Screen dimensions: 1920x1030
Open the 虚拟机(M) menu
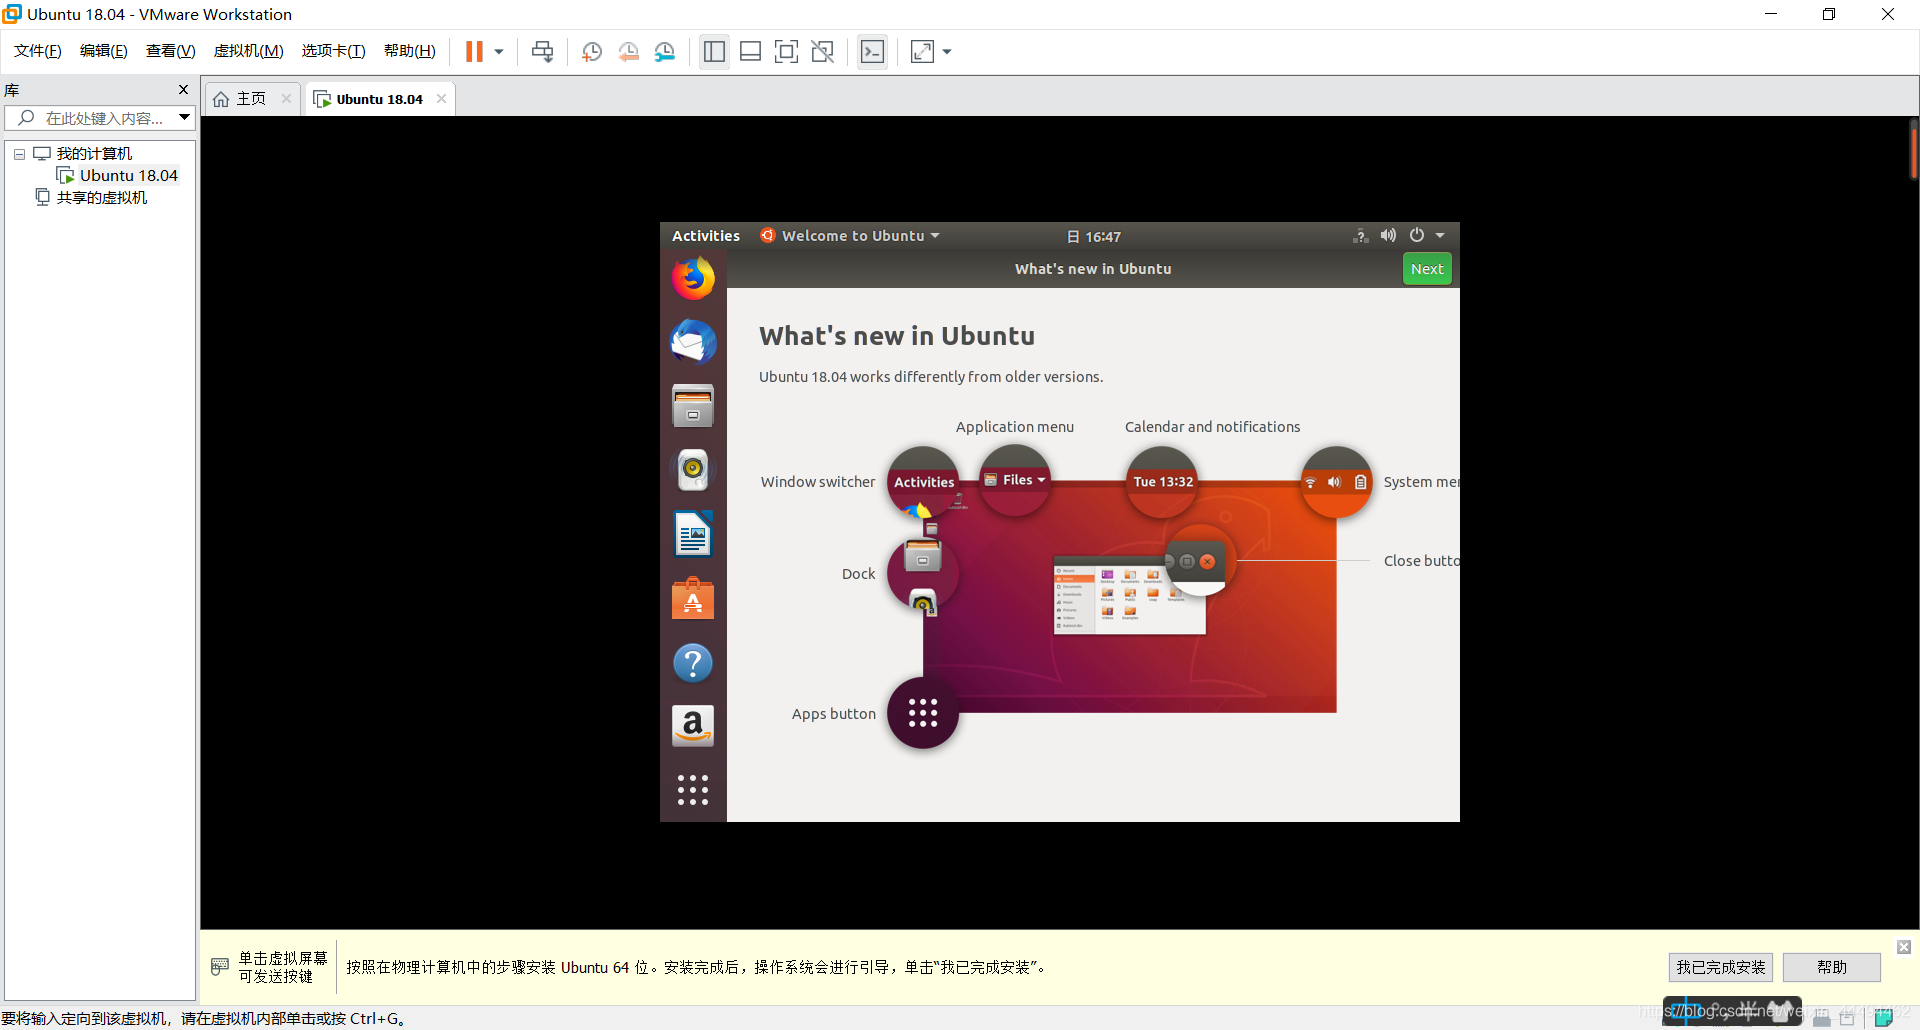[248, 51]
